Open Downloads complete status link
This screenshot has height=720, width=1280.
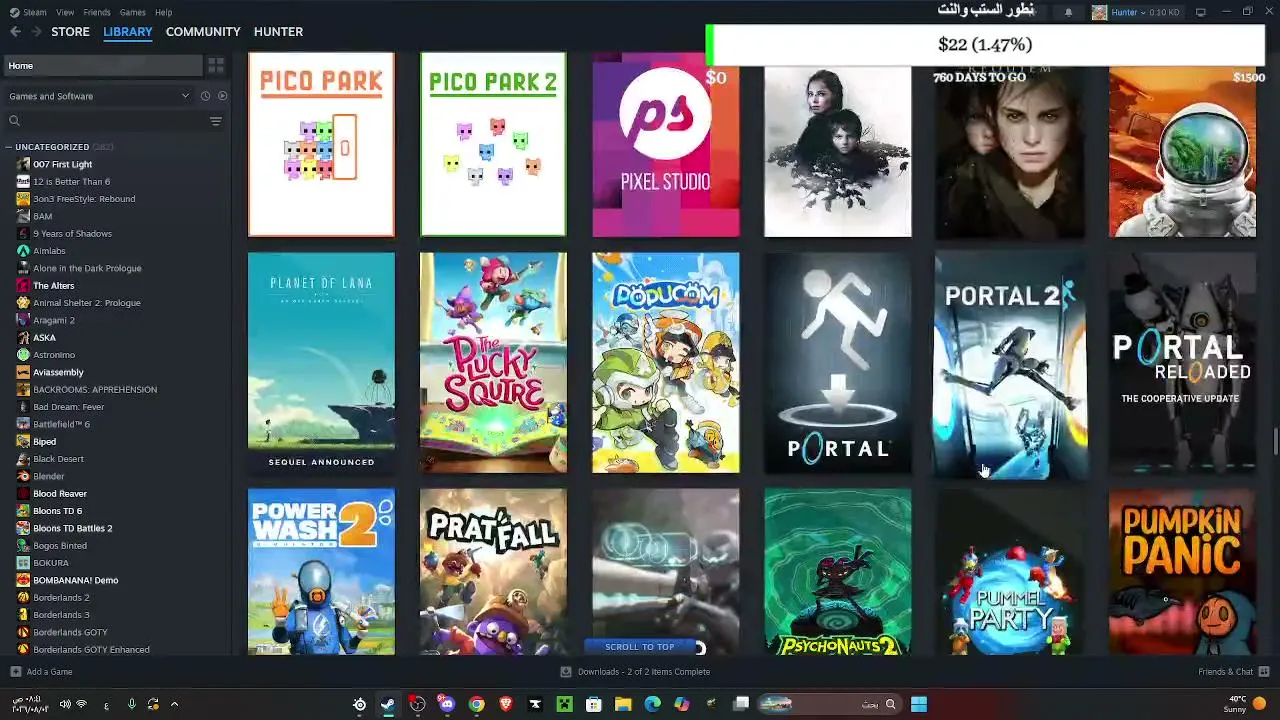click(x=644, y=672)
